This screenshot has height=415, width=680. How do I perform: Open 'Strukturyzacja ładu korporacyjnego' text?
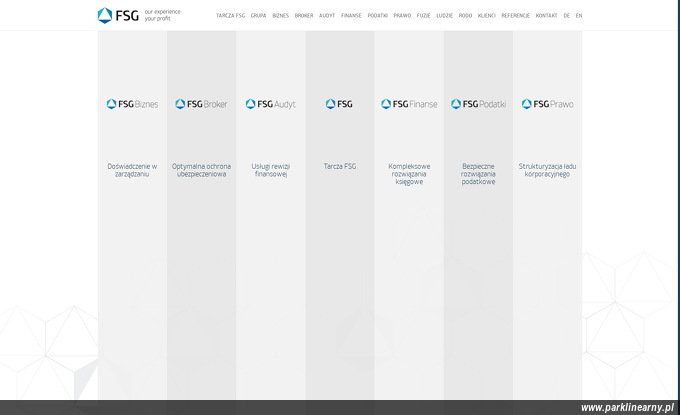click(547, 170)
